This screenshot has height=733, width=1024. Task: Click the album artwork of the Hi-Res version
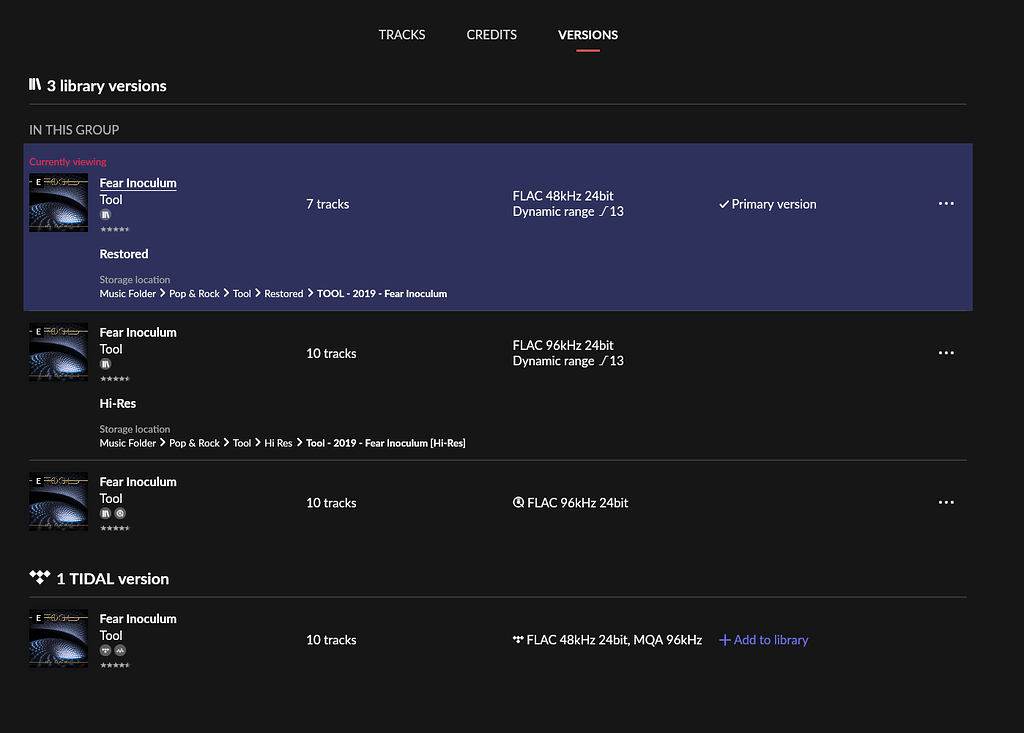pos(58,351)
